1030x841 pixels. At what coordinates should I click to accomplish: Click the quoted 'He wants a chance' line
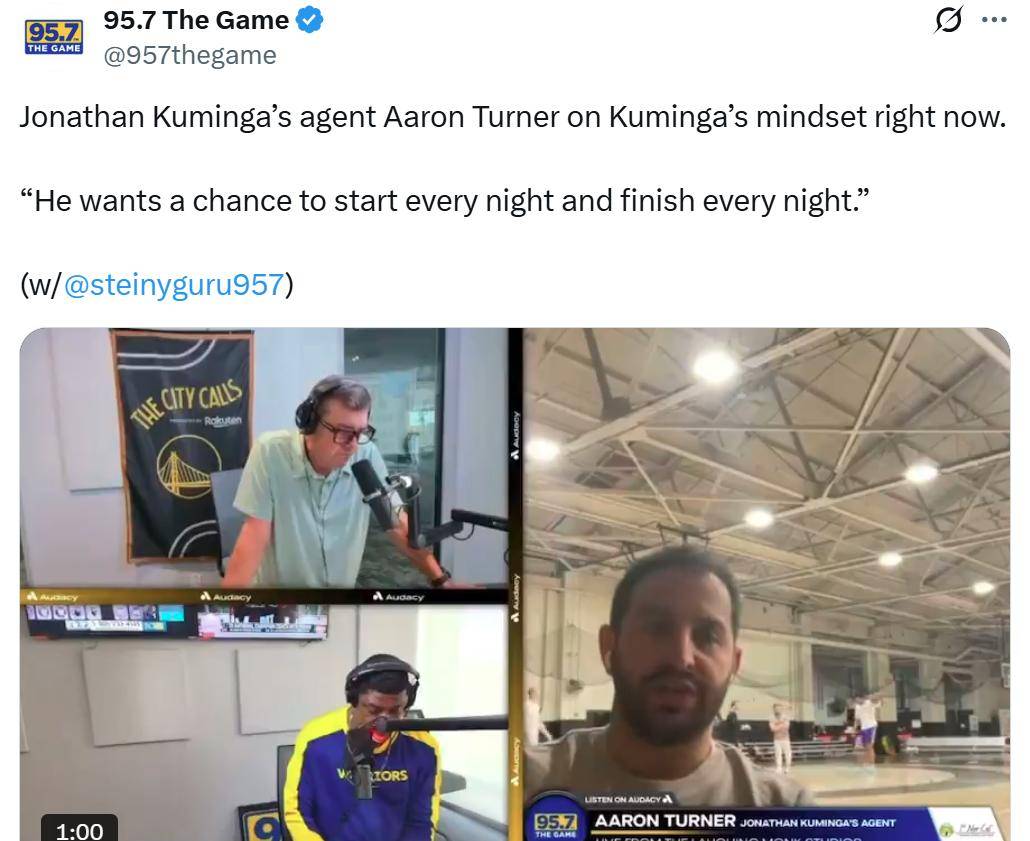click(445, 200)
